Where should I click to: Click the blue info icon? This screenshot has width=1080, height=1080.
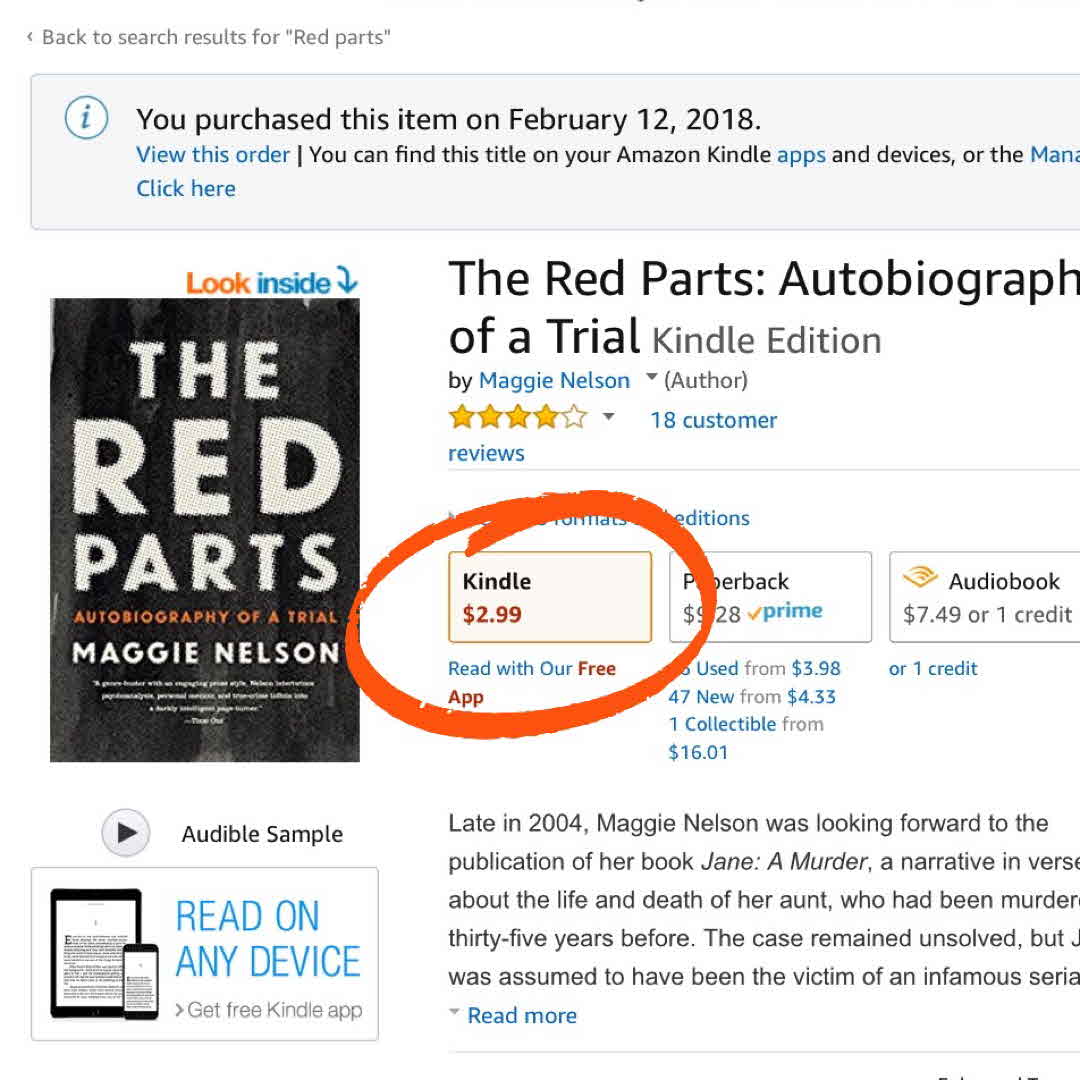[x=87, y=119]
